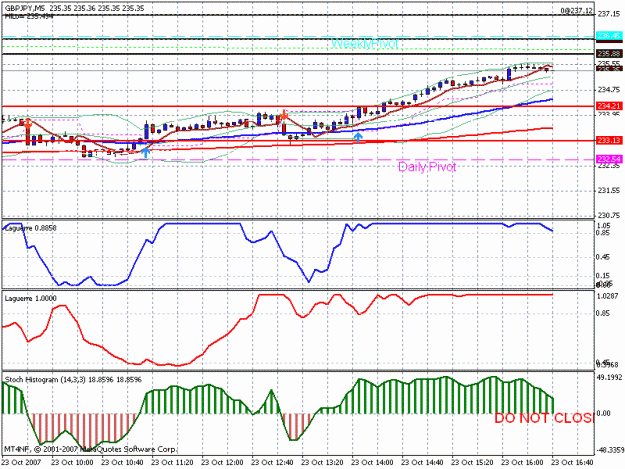Viewport: 625px width, 469px height.
Task: Click the MetaQuotes Software Corp. copyright text
Action: pyautogui.click(x=89, y=449)
